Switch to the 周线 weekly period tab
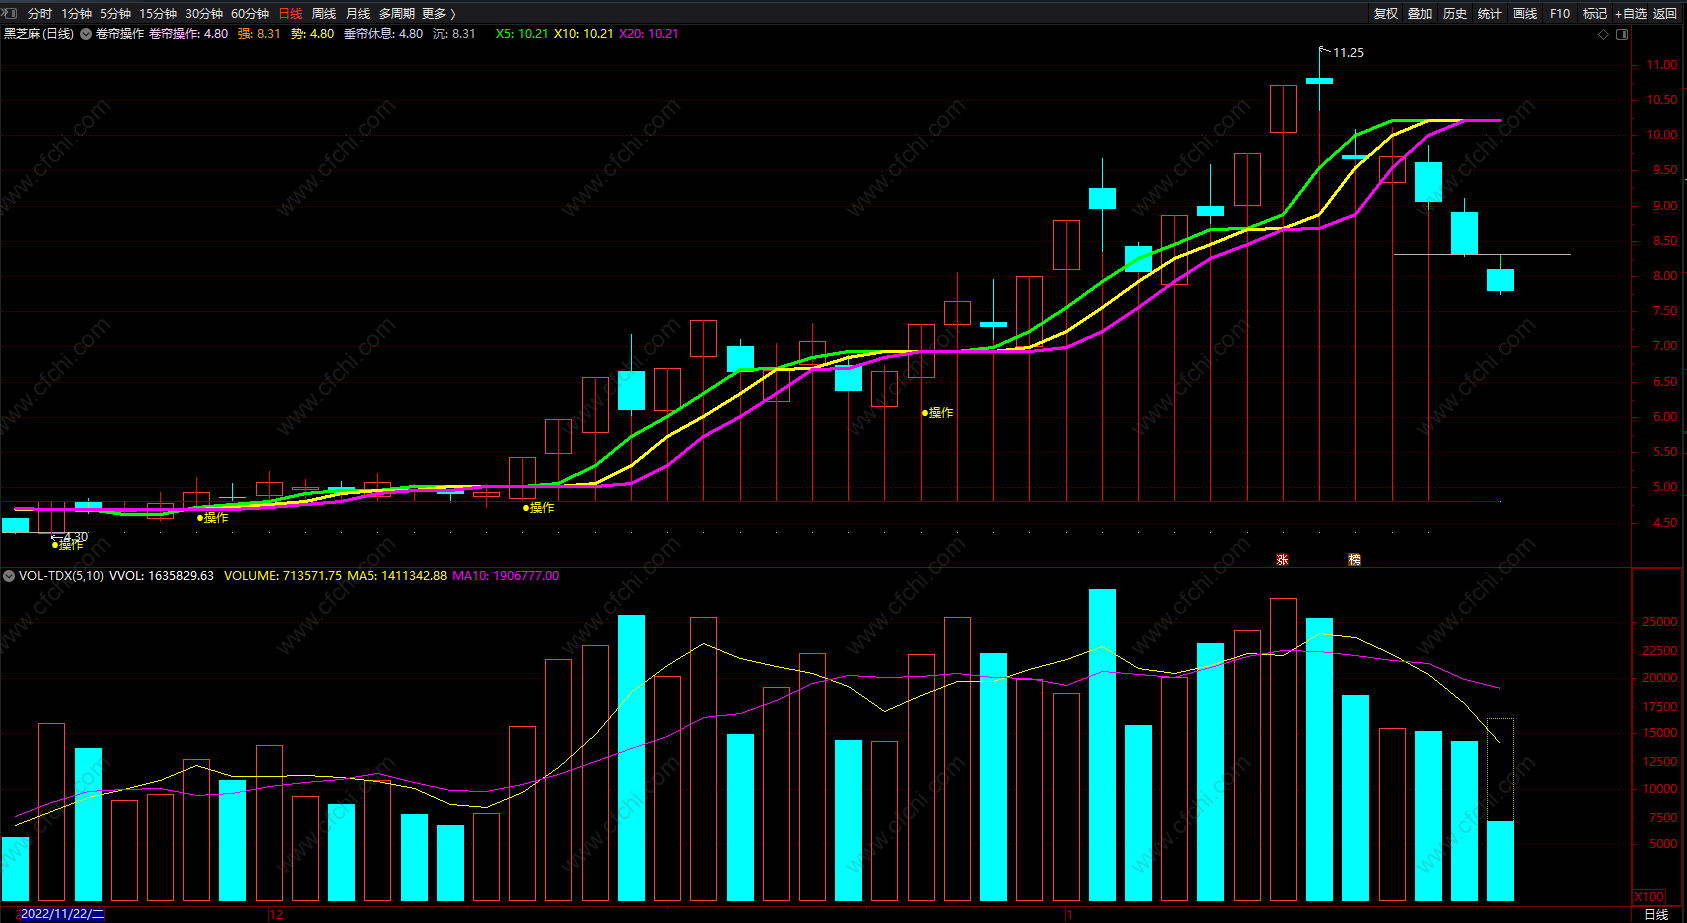 [324, 13]
